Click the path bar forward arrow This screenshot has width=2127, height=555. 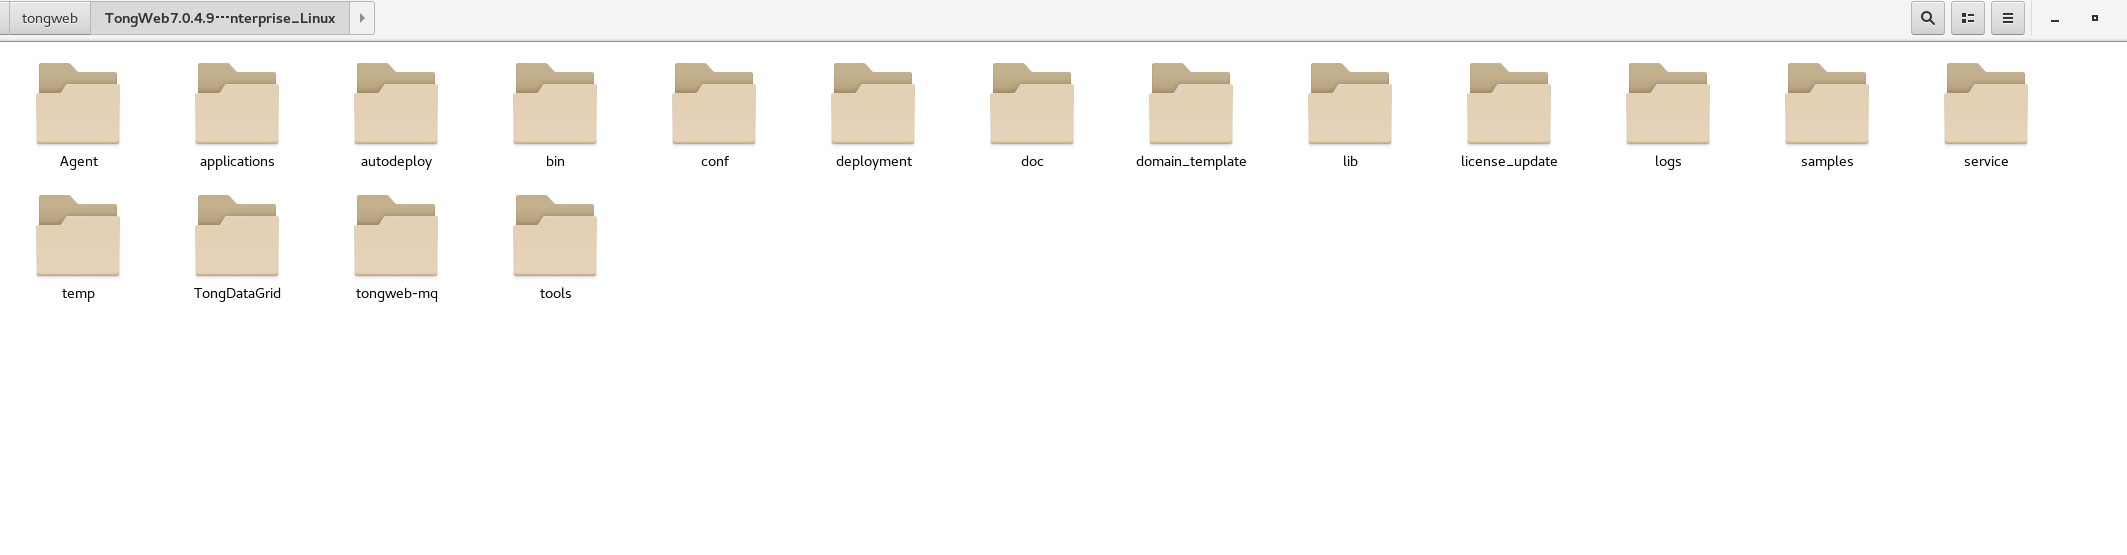(x=362, y=18)
